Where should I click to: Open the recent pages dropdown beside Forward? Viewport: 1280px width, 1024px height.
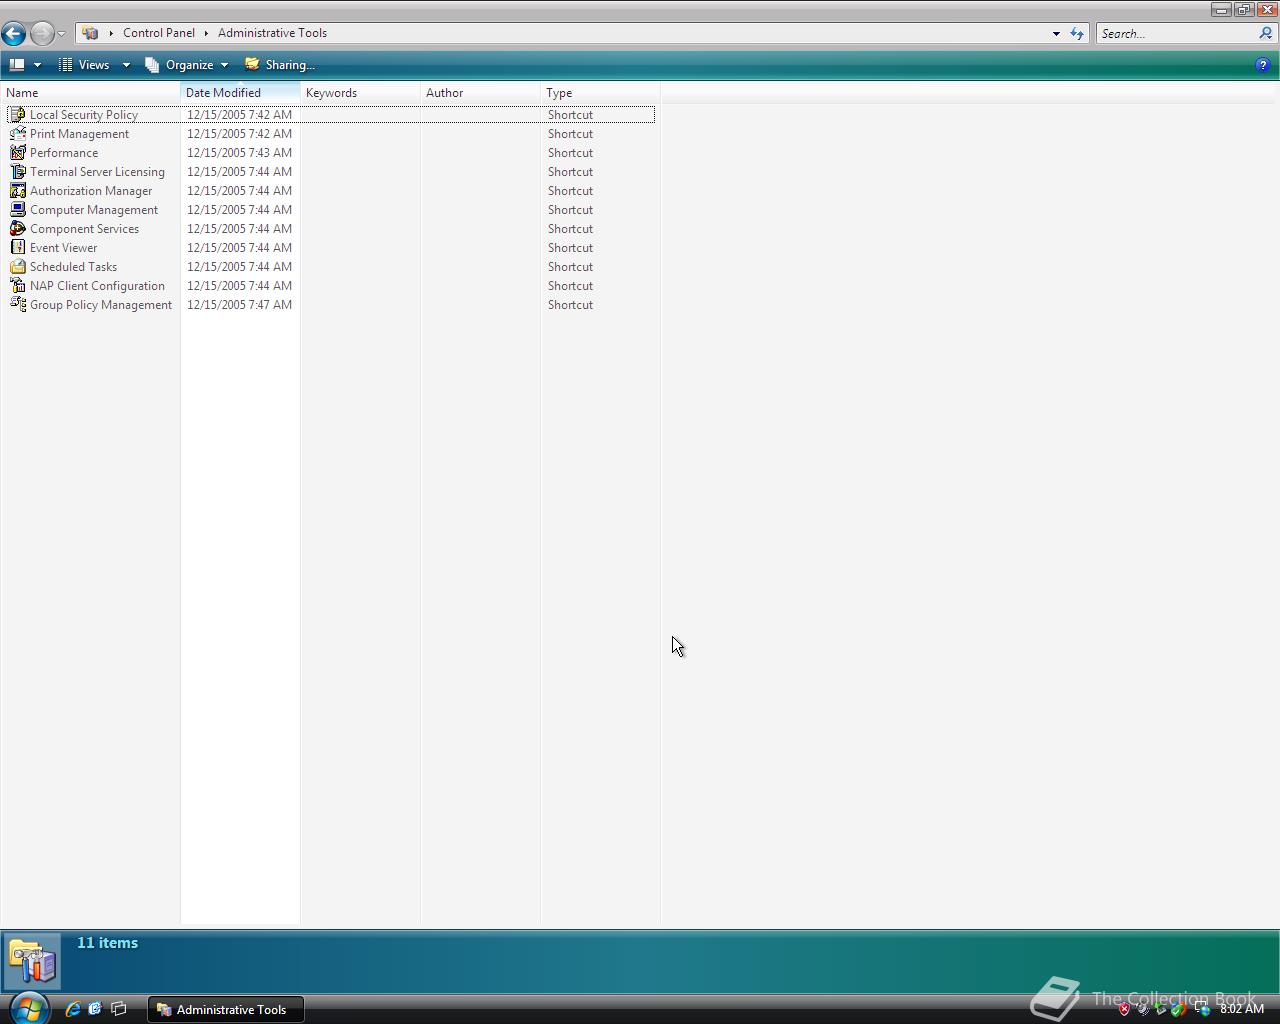tap(61, 34)
